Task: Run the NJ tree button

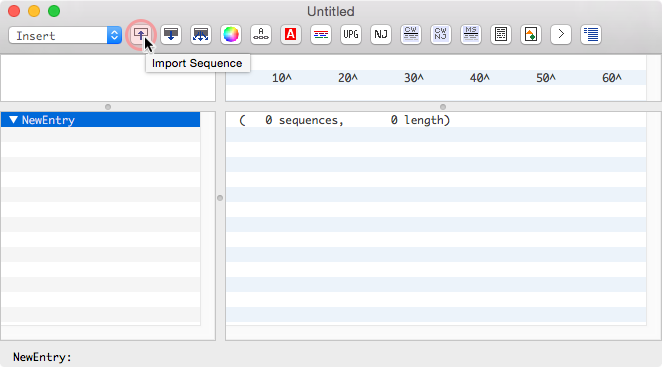Action: (x=381, y=34)
